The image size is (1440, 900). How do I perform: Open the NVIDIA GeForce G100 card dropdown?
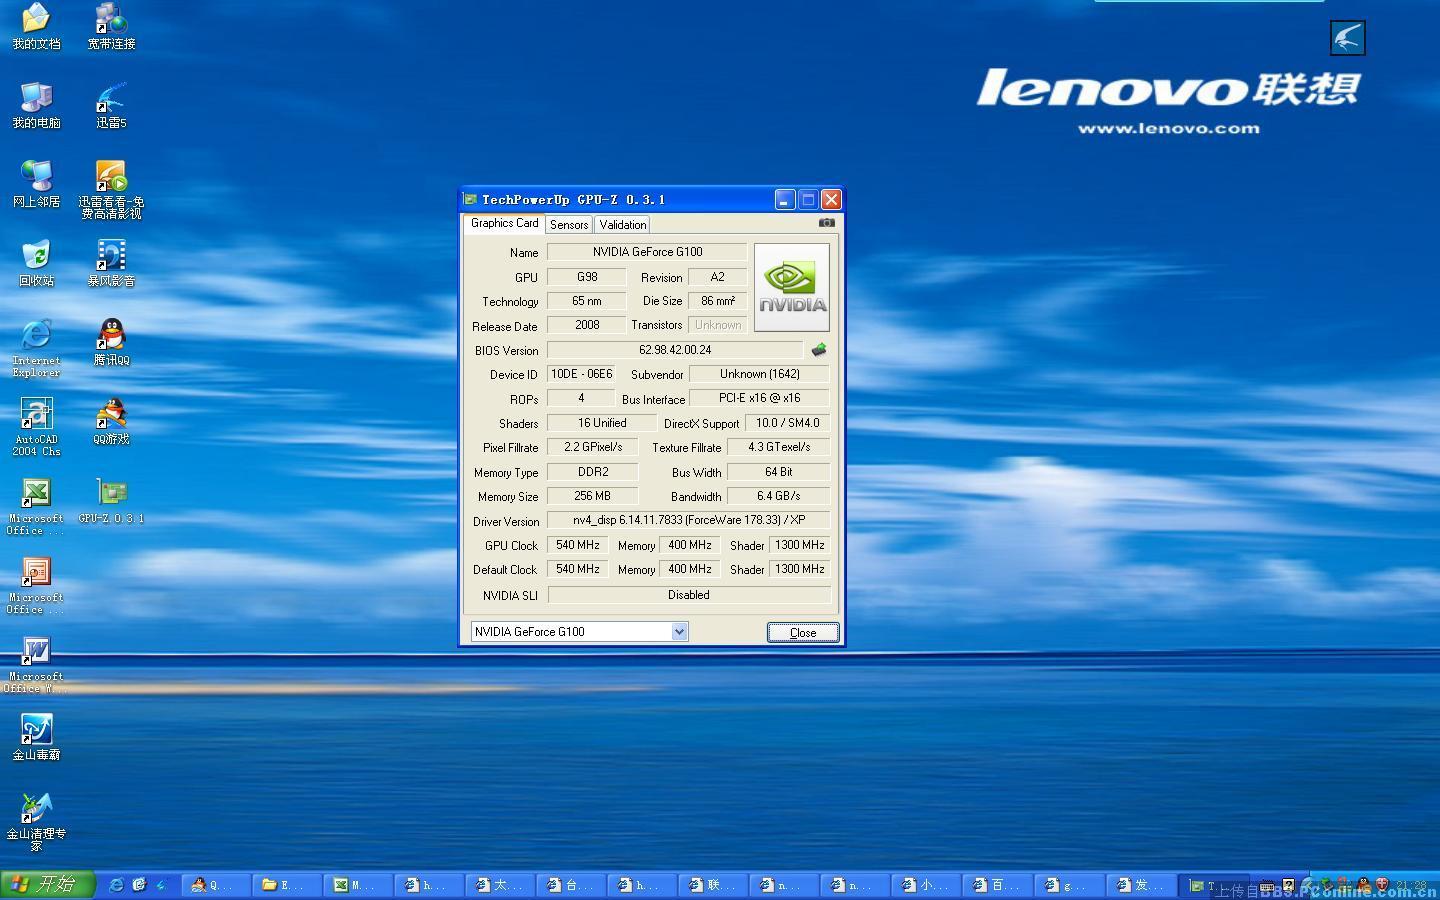(x=679, y=631)
